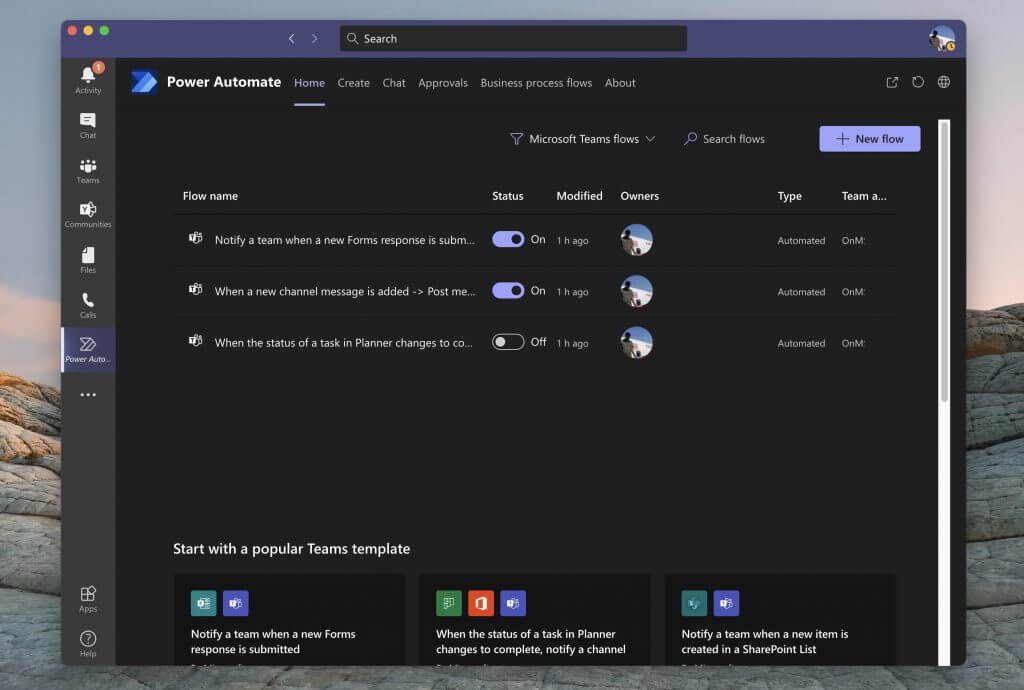Turn on the Planner task flow toggle
1024x690 pixels.
tap(507, 342)
